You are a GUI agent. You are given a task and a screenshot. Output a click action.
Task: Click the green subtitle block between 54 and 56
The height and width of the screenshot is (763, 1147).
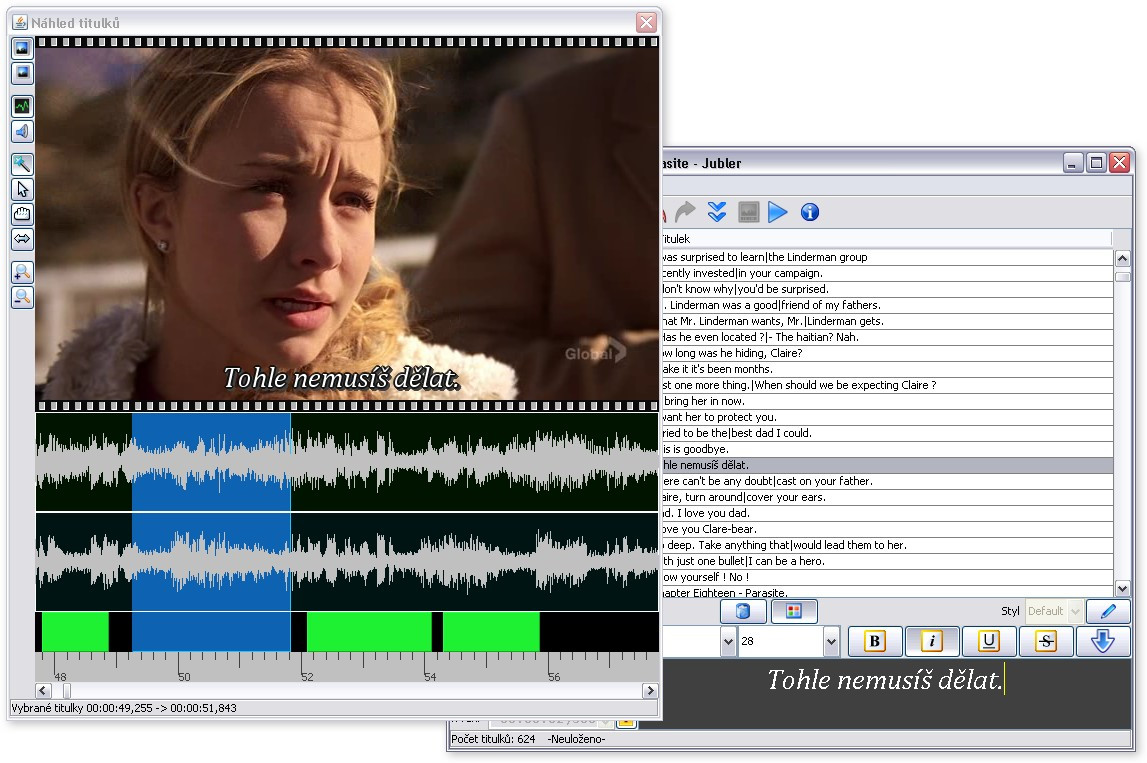[x=492, y=631]
